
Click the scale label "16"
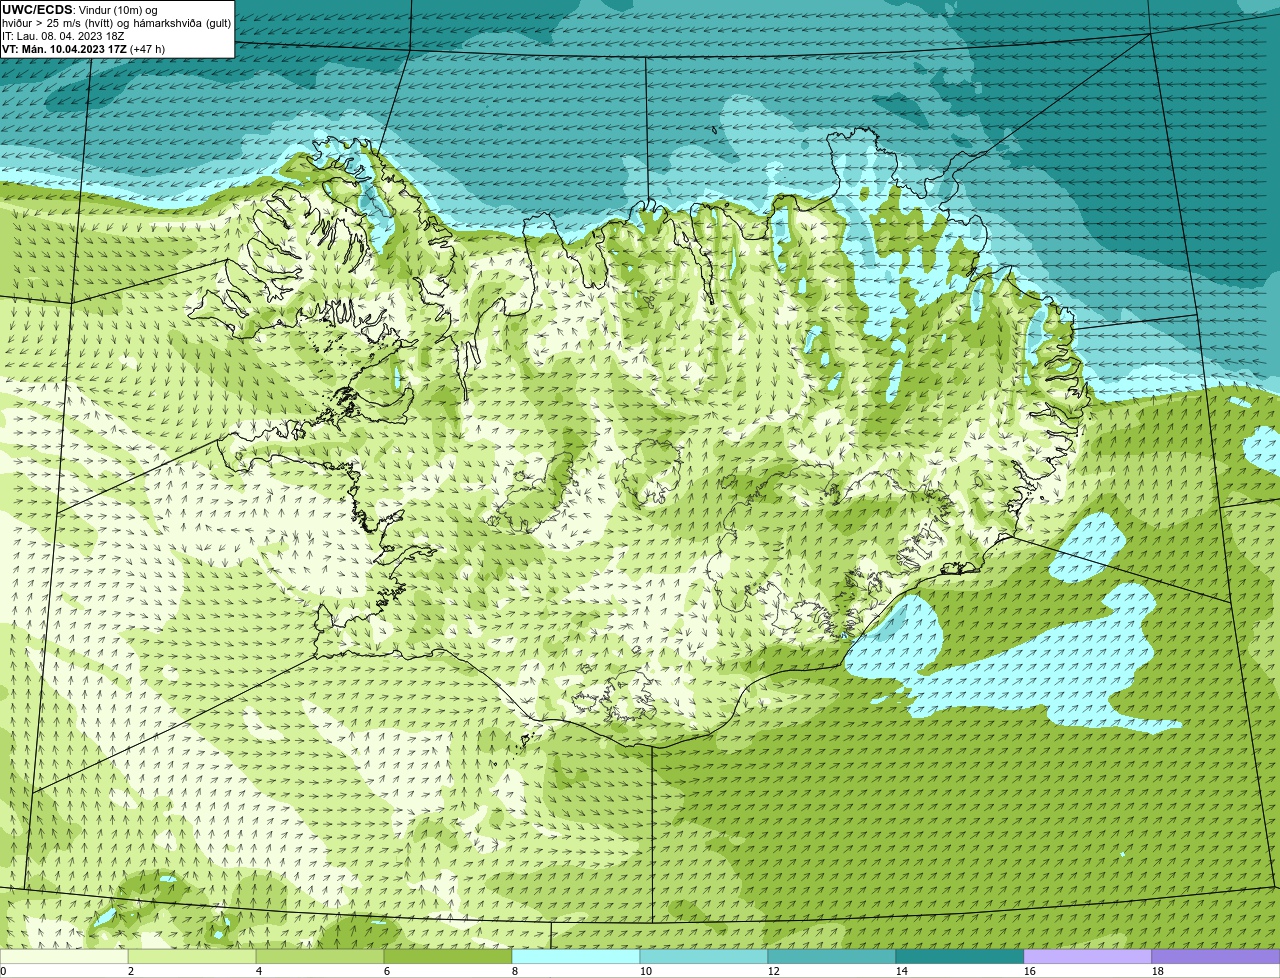pos(1030,971)
